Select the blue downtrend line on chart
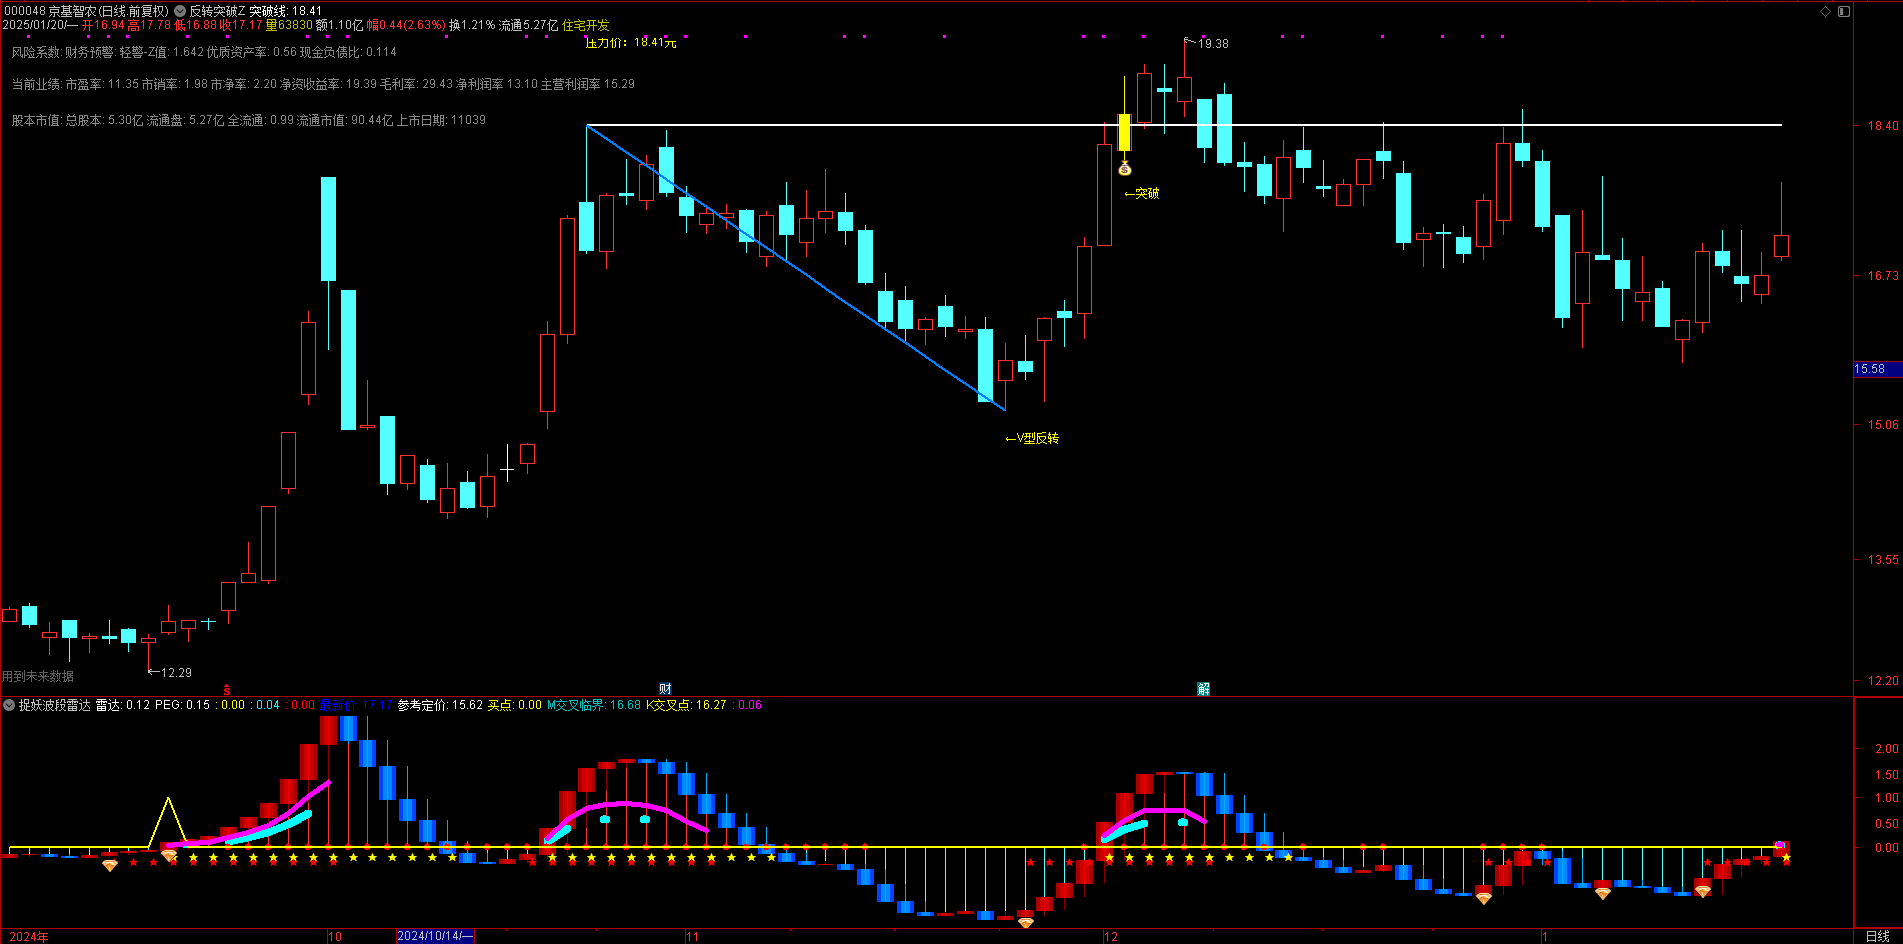1903x944 pixels. pos(795,267)
